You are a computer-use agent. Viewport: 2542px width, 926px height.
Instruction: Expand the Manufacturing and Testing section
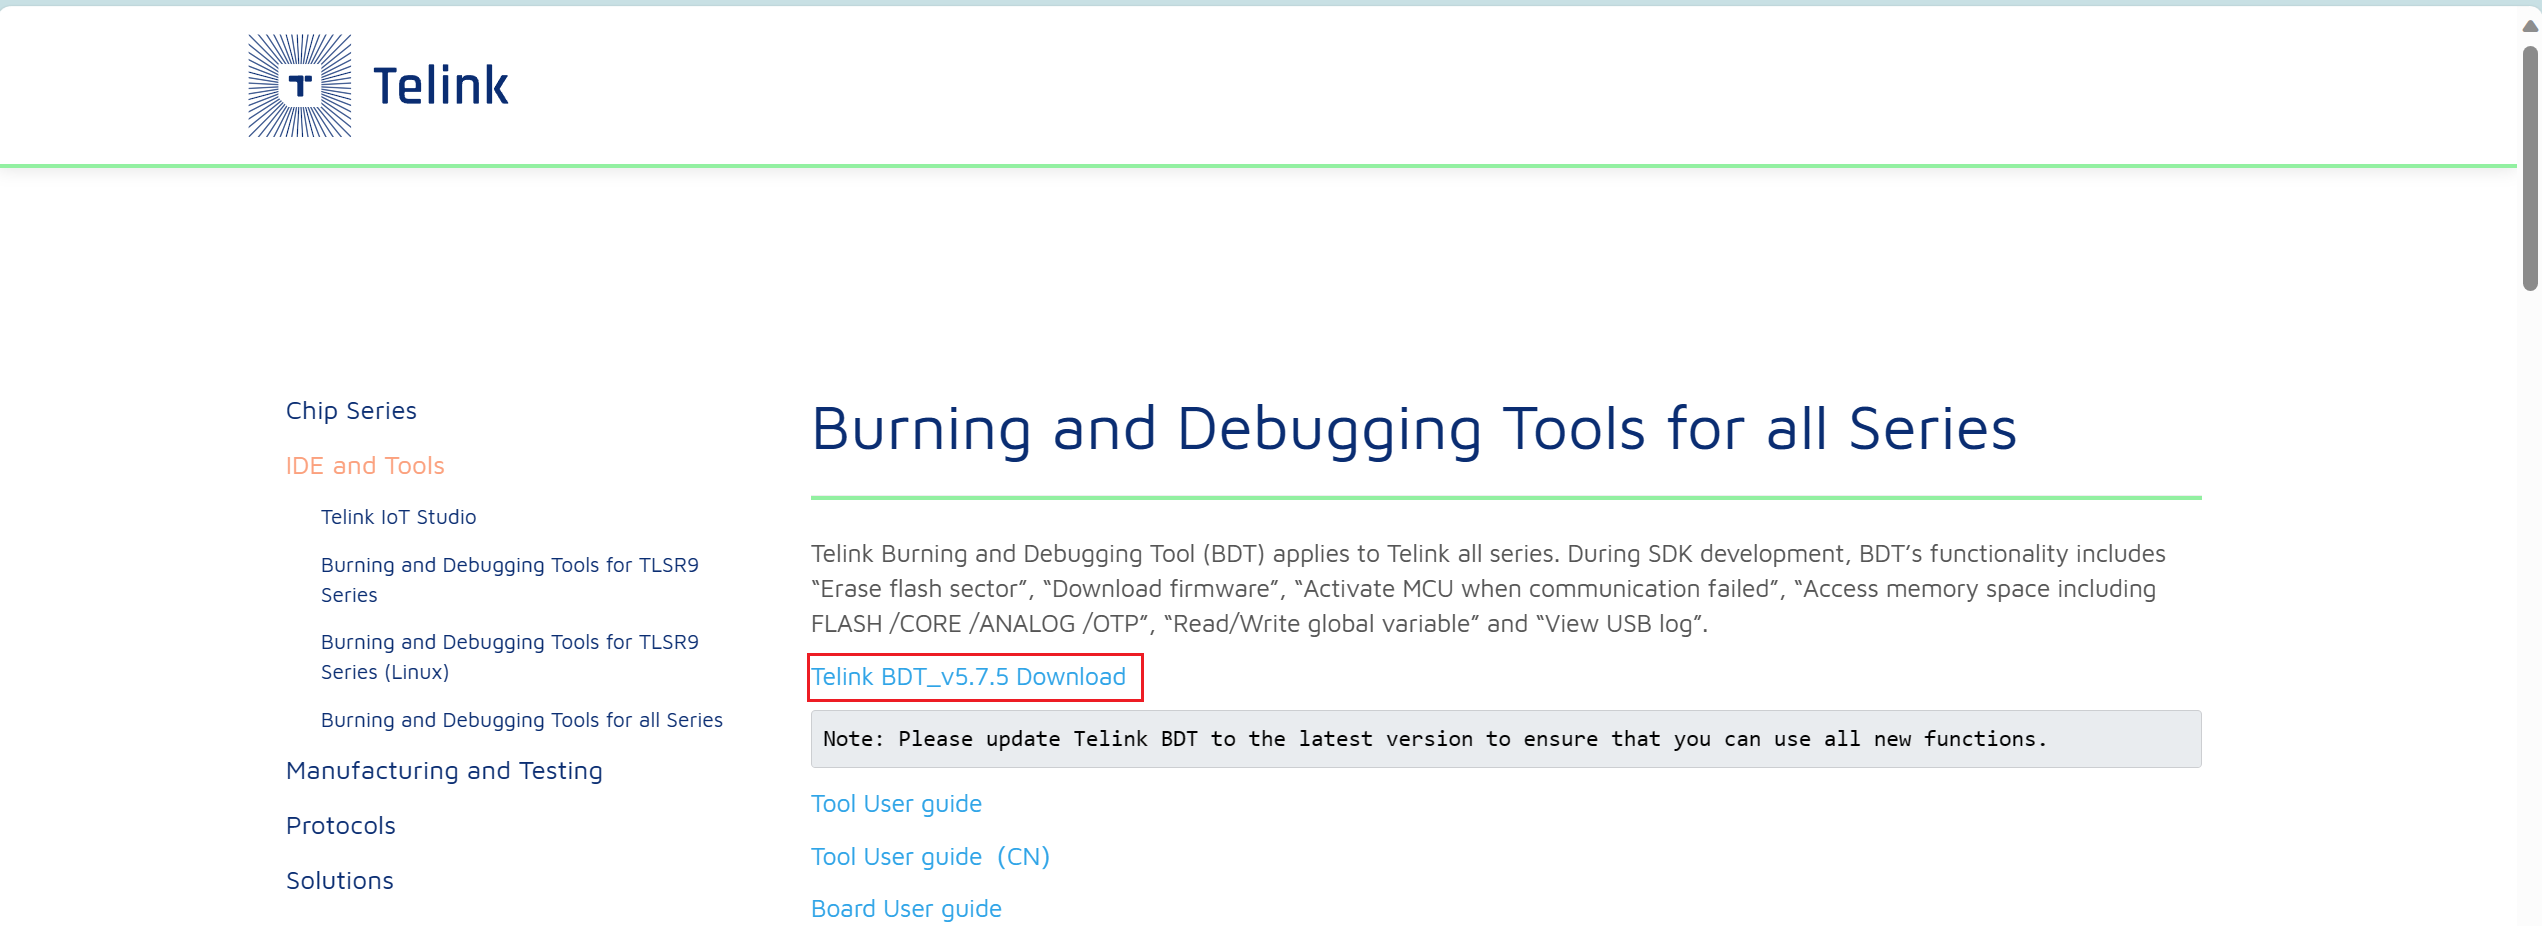[x=444, y=771]
